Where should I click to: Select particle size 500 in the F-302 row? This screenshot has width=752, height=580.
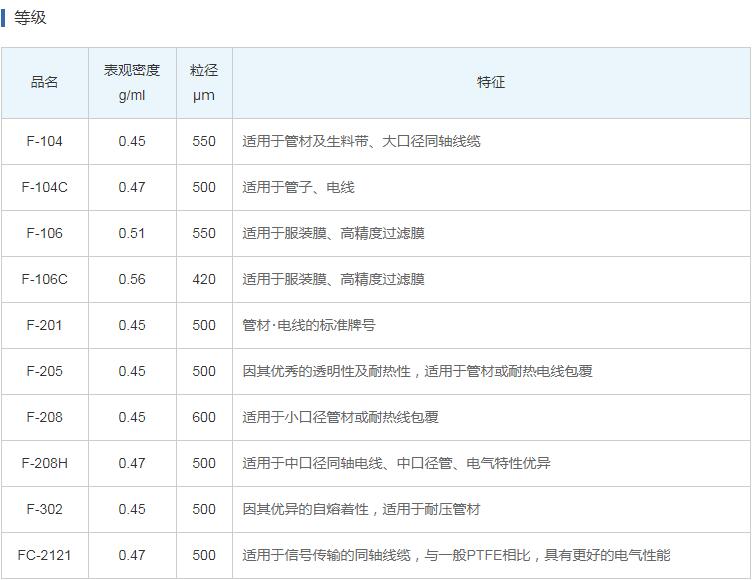(204, 509)
